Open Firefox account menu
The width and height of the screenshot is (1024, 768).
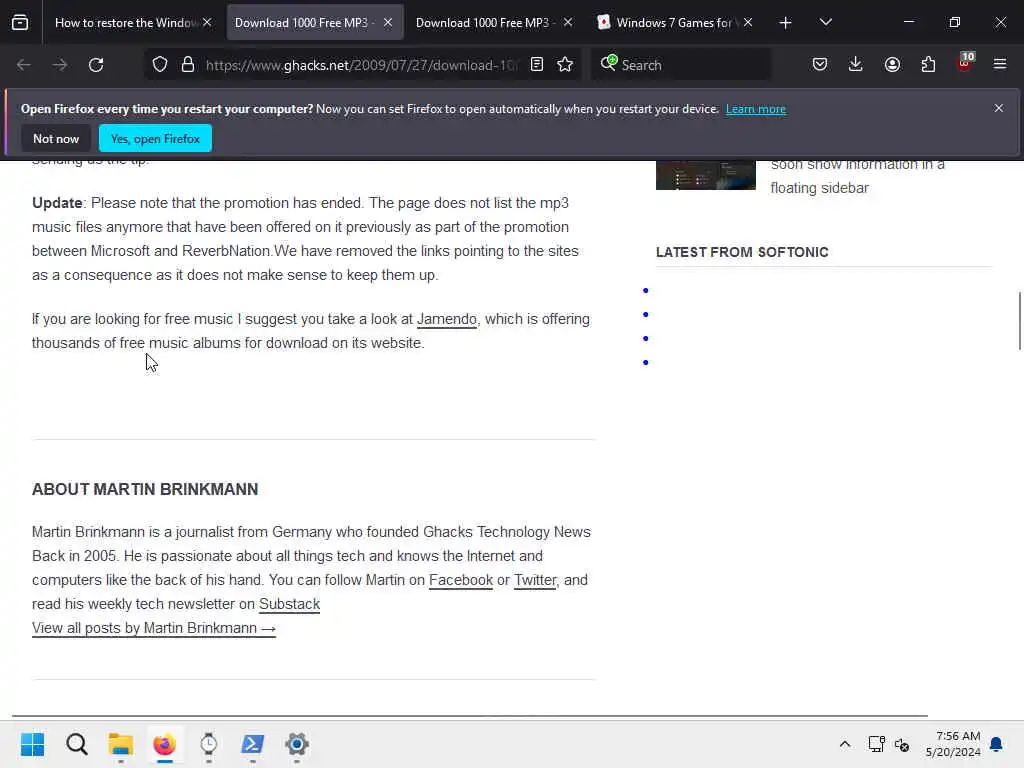(x=892, y=65)
